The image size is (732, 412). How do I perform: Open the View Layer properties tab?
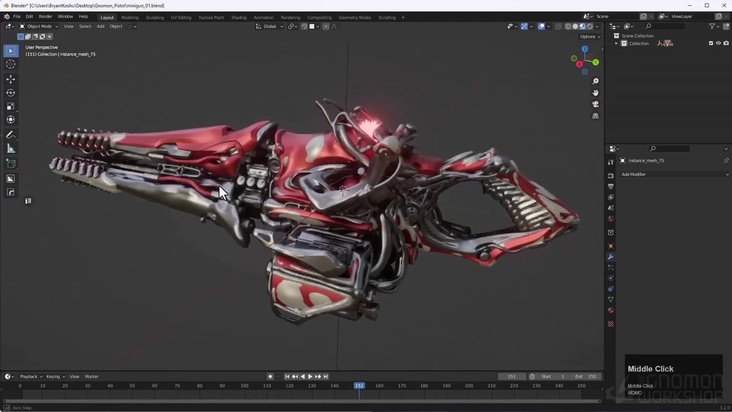pyautogui.click(x=611, y=197)
